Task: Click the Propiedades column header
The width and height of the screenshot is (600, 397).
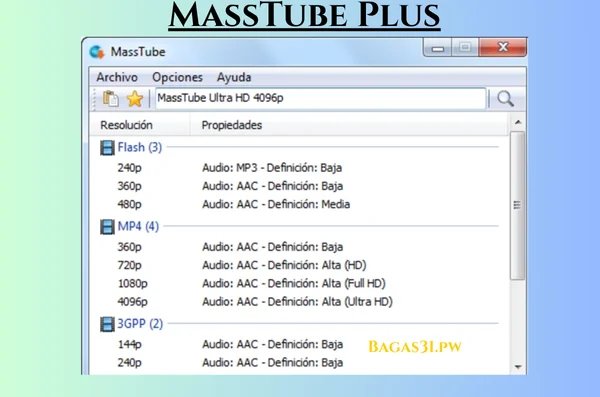Action: (348, 125)
